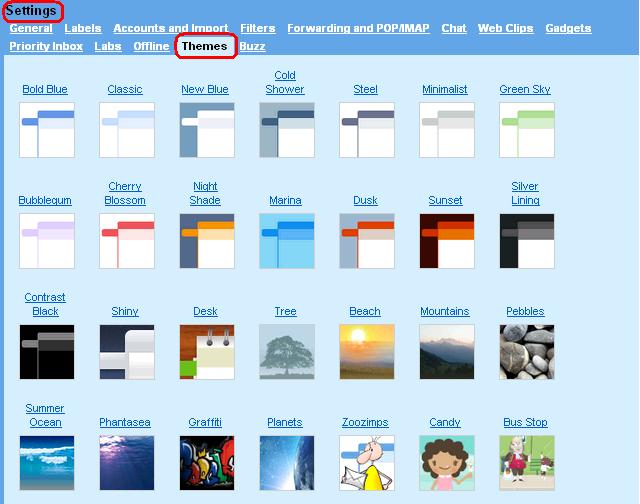Viewport: 640px width, 504px height.
Task: Select the Cherry Blossom theme thumbnail
Action: 127,241
